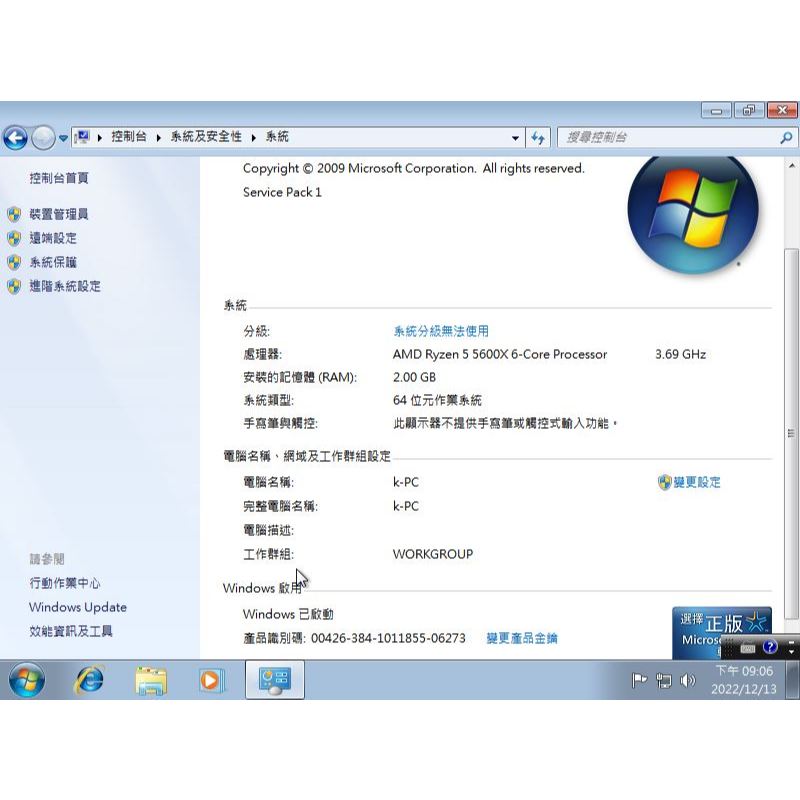Click the 變更產品金鑰 link
The height and width of the screenshot is (800, 800).
click(x=522, y=638)
